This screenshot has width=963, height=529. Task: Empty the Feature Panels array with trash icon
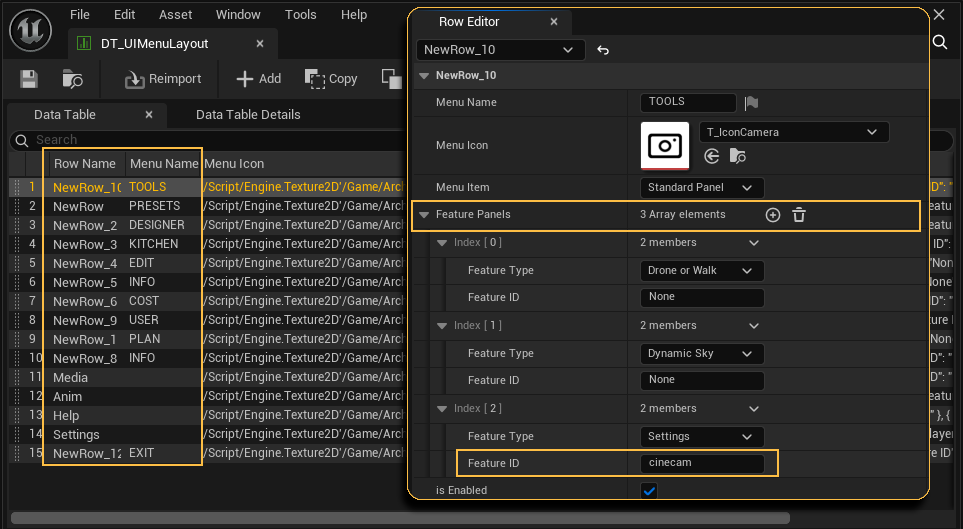(799, 215)
